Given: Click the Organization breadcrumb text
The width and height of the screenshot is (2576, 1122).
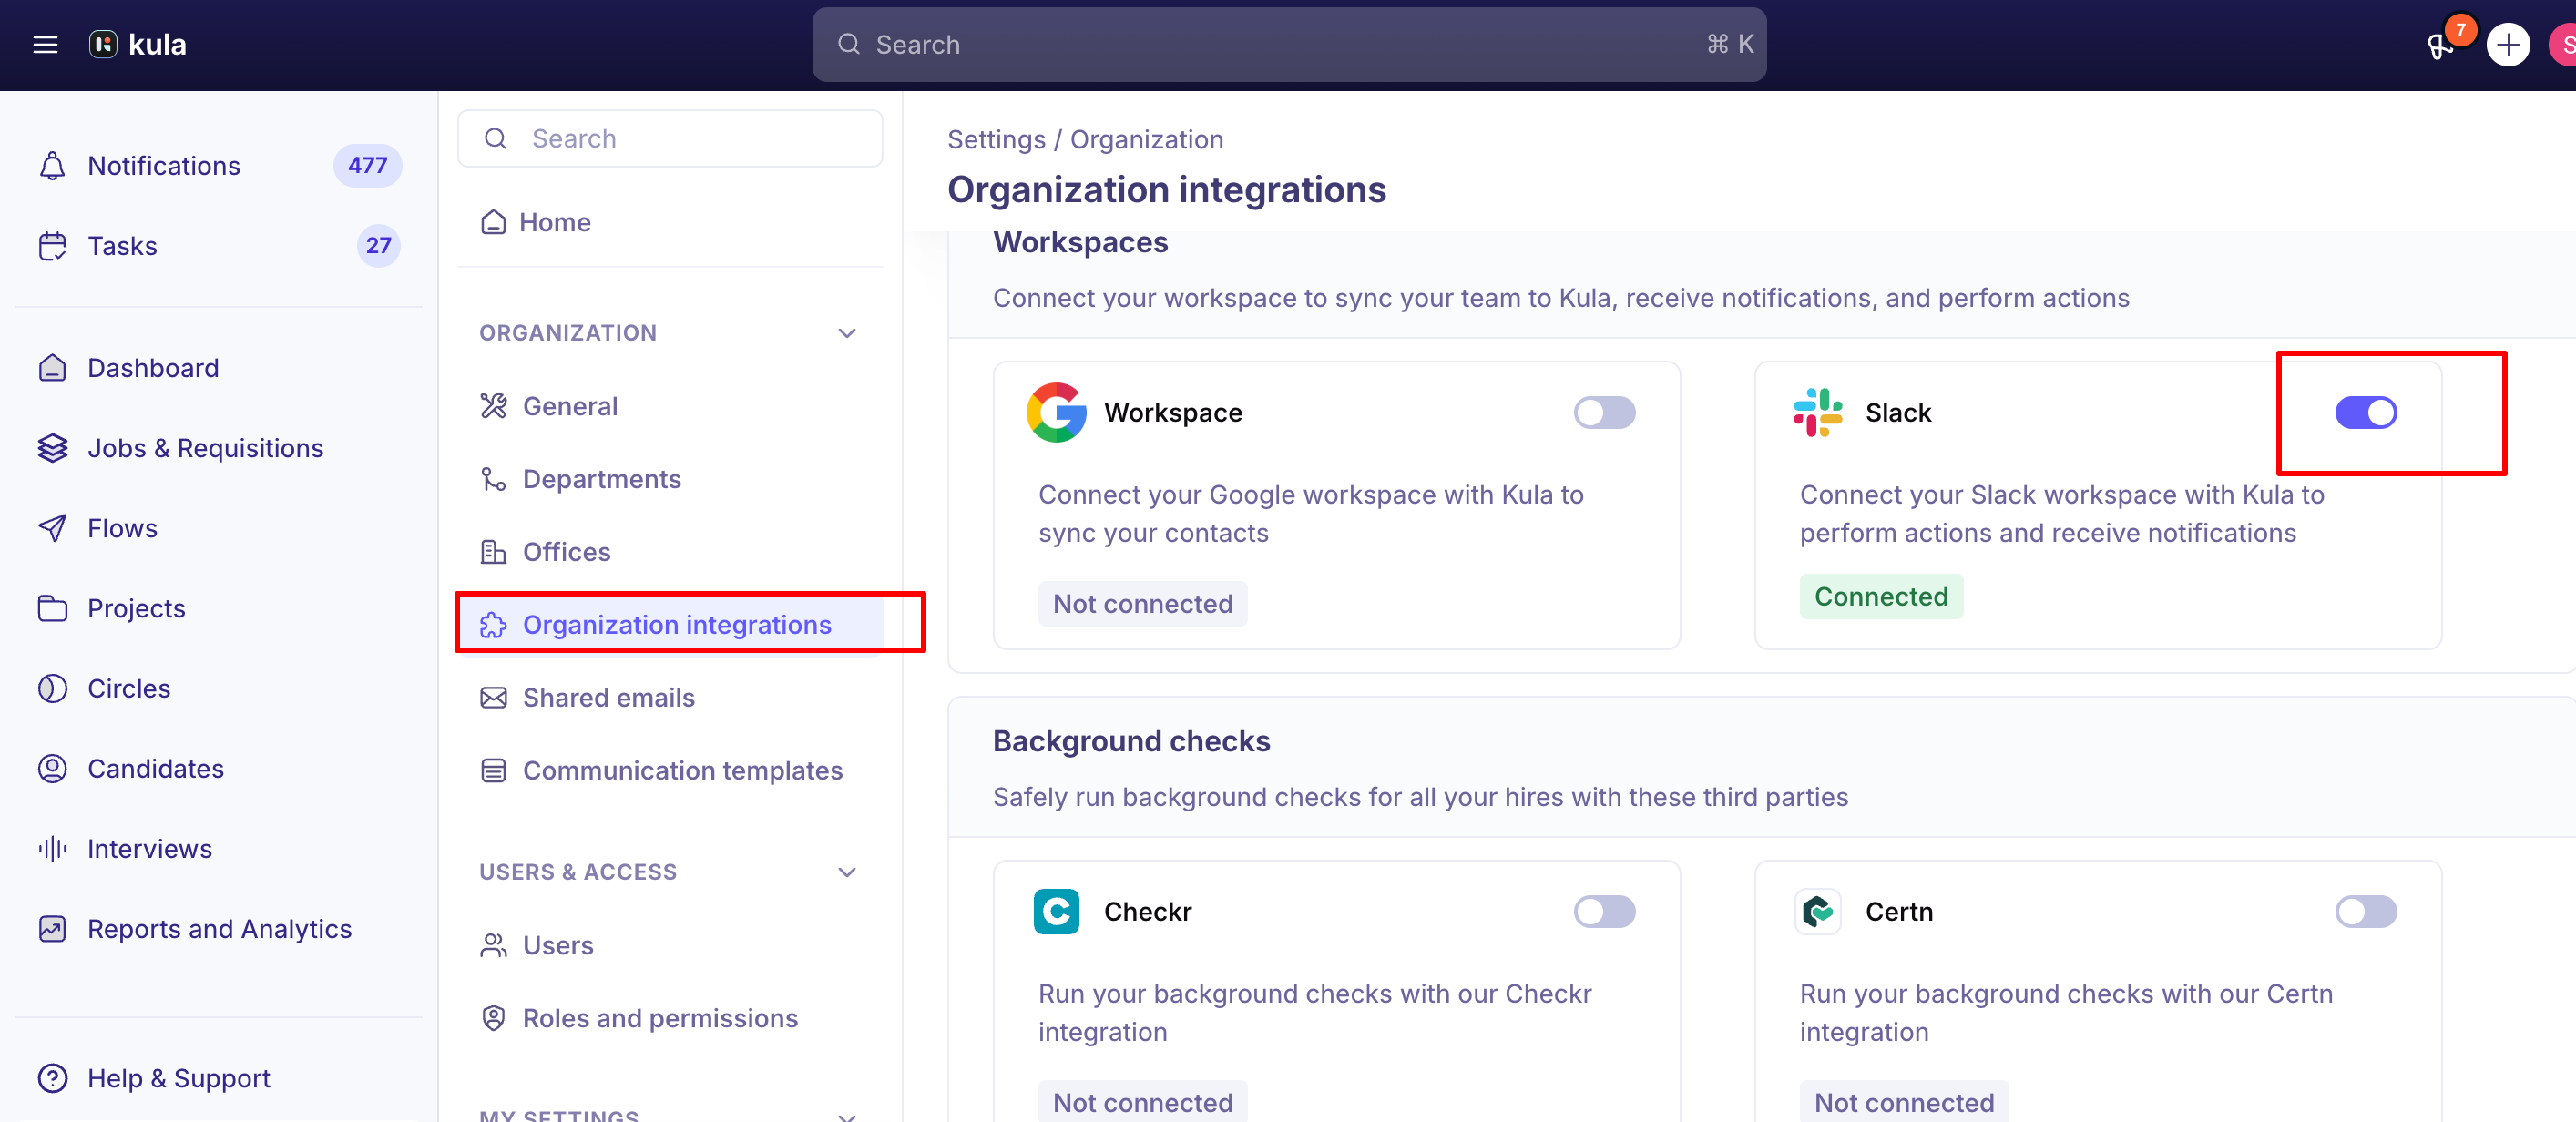Looking at the screenshot, I should point(1146,139).
